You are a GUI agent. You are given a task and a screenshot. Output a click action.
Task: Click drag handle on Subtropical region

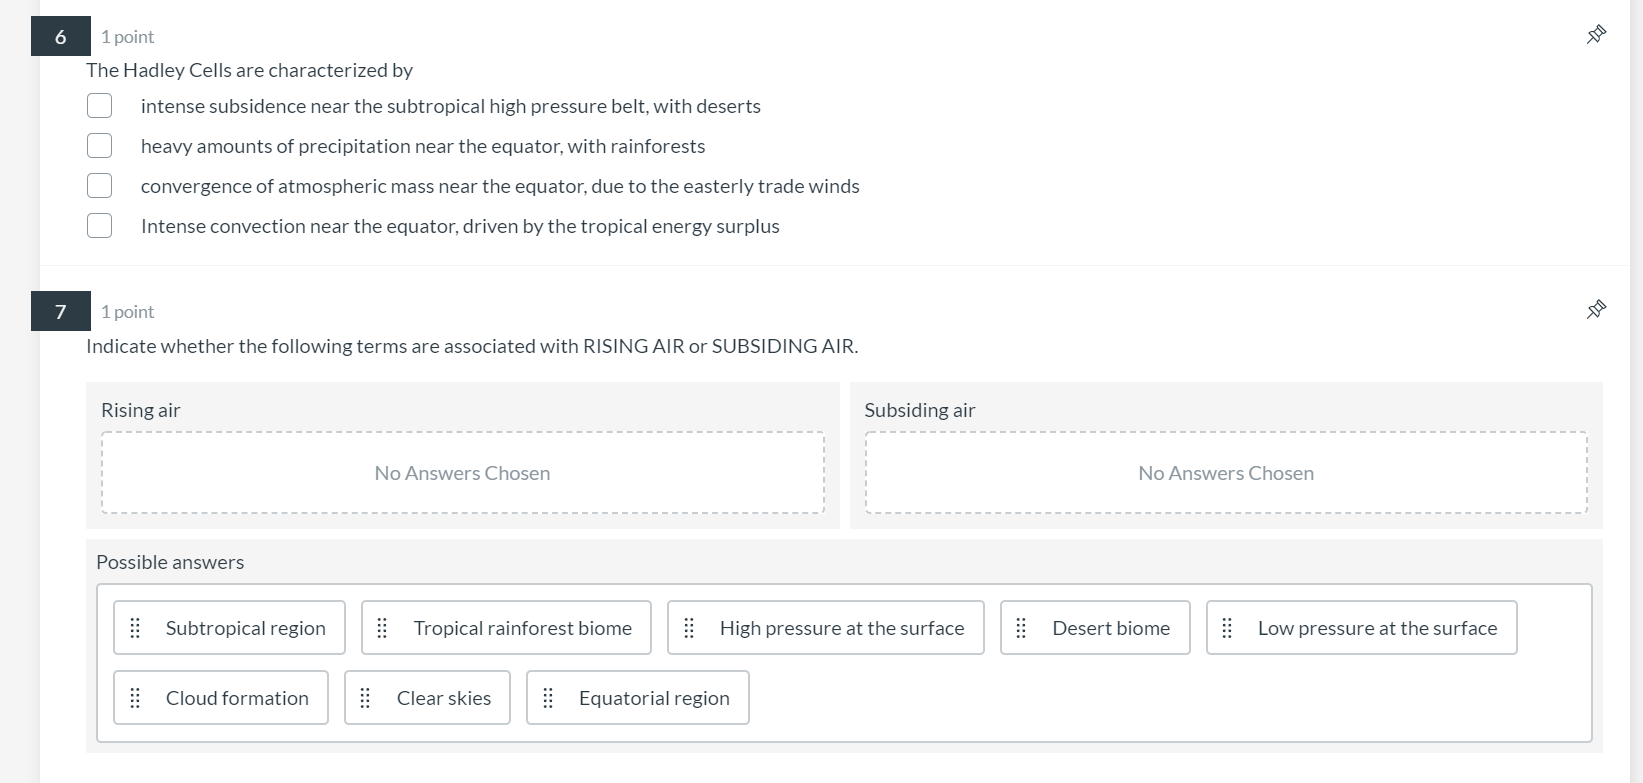point(136,628)
